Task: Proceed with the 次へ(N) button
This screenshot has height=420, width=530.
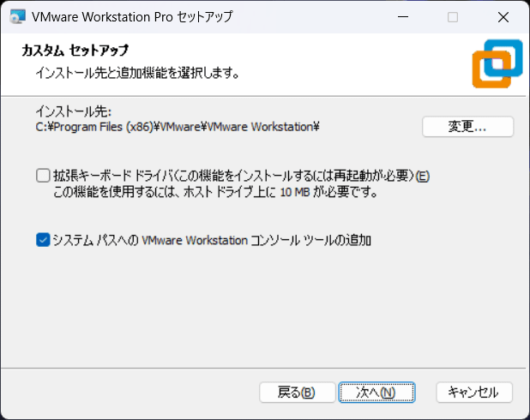Action: (377, 392)
